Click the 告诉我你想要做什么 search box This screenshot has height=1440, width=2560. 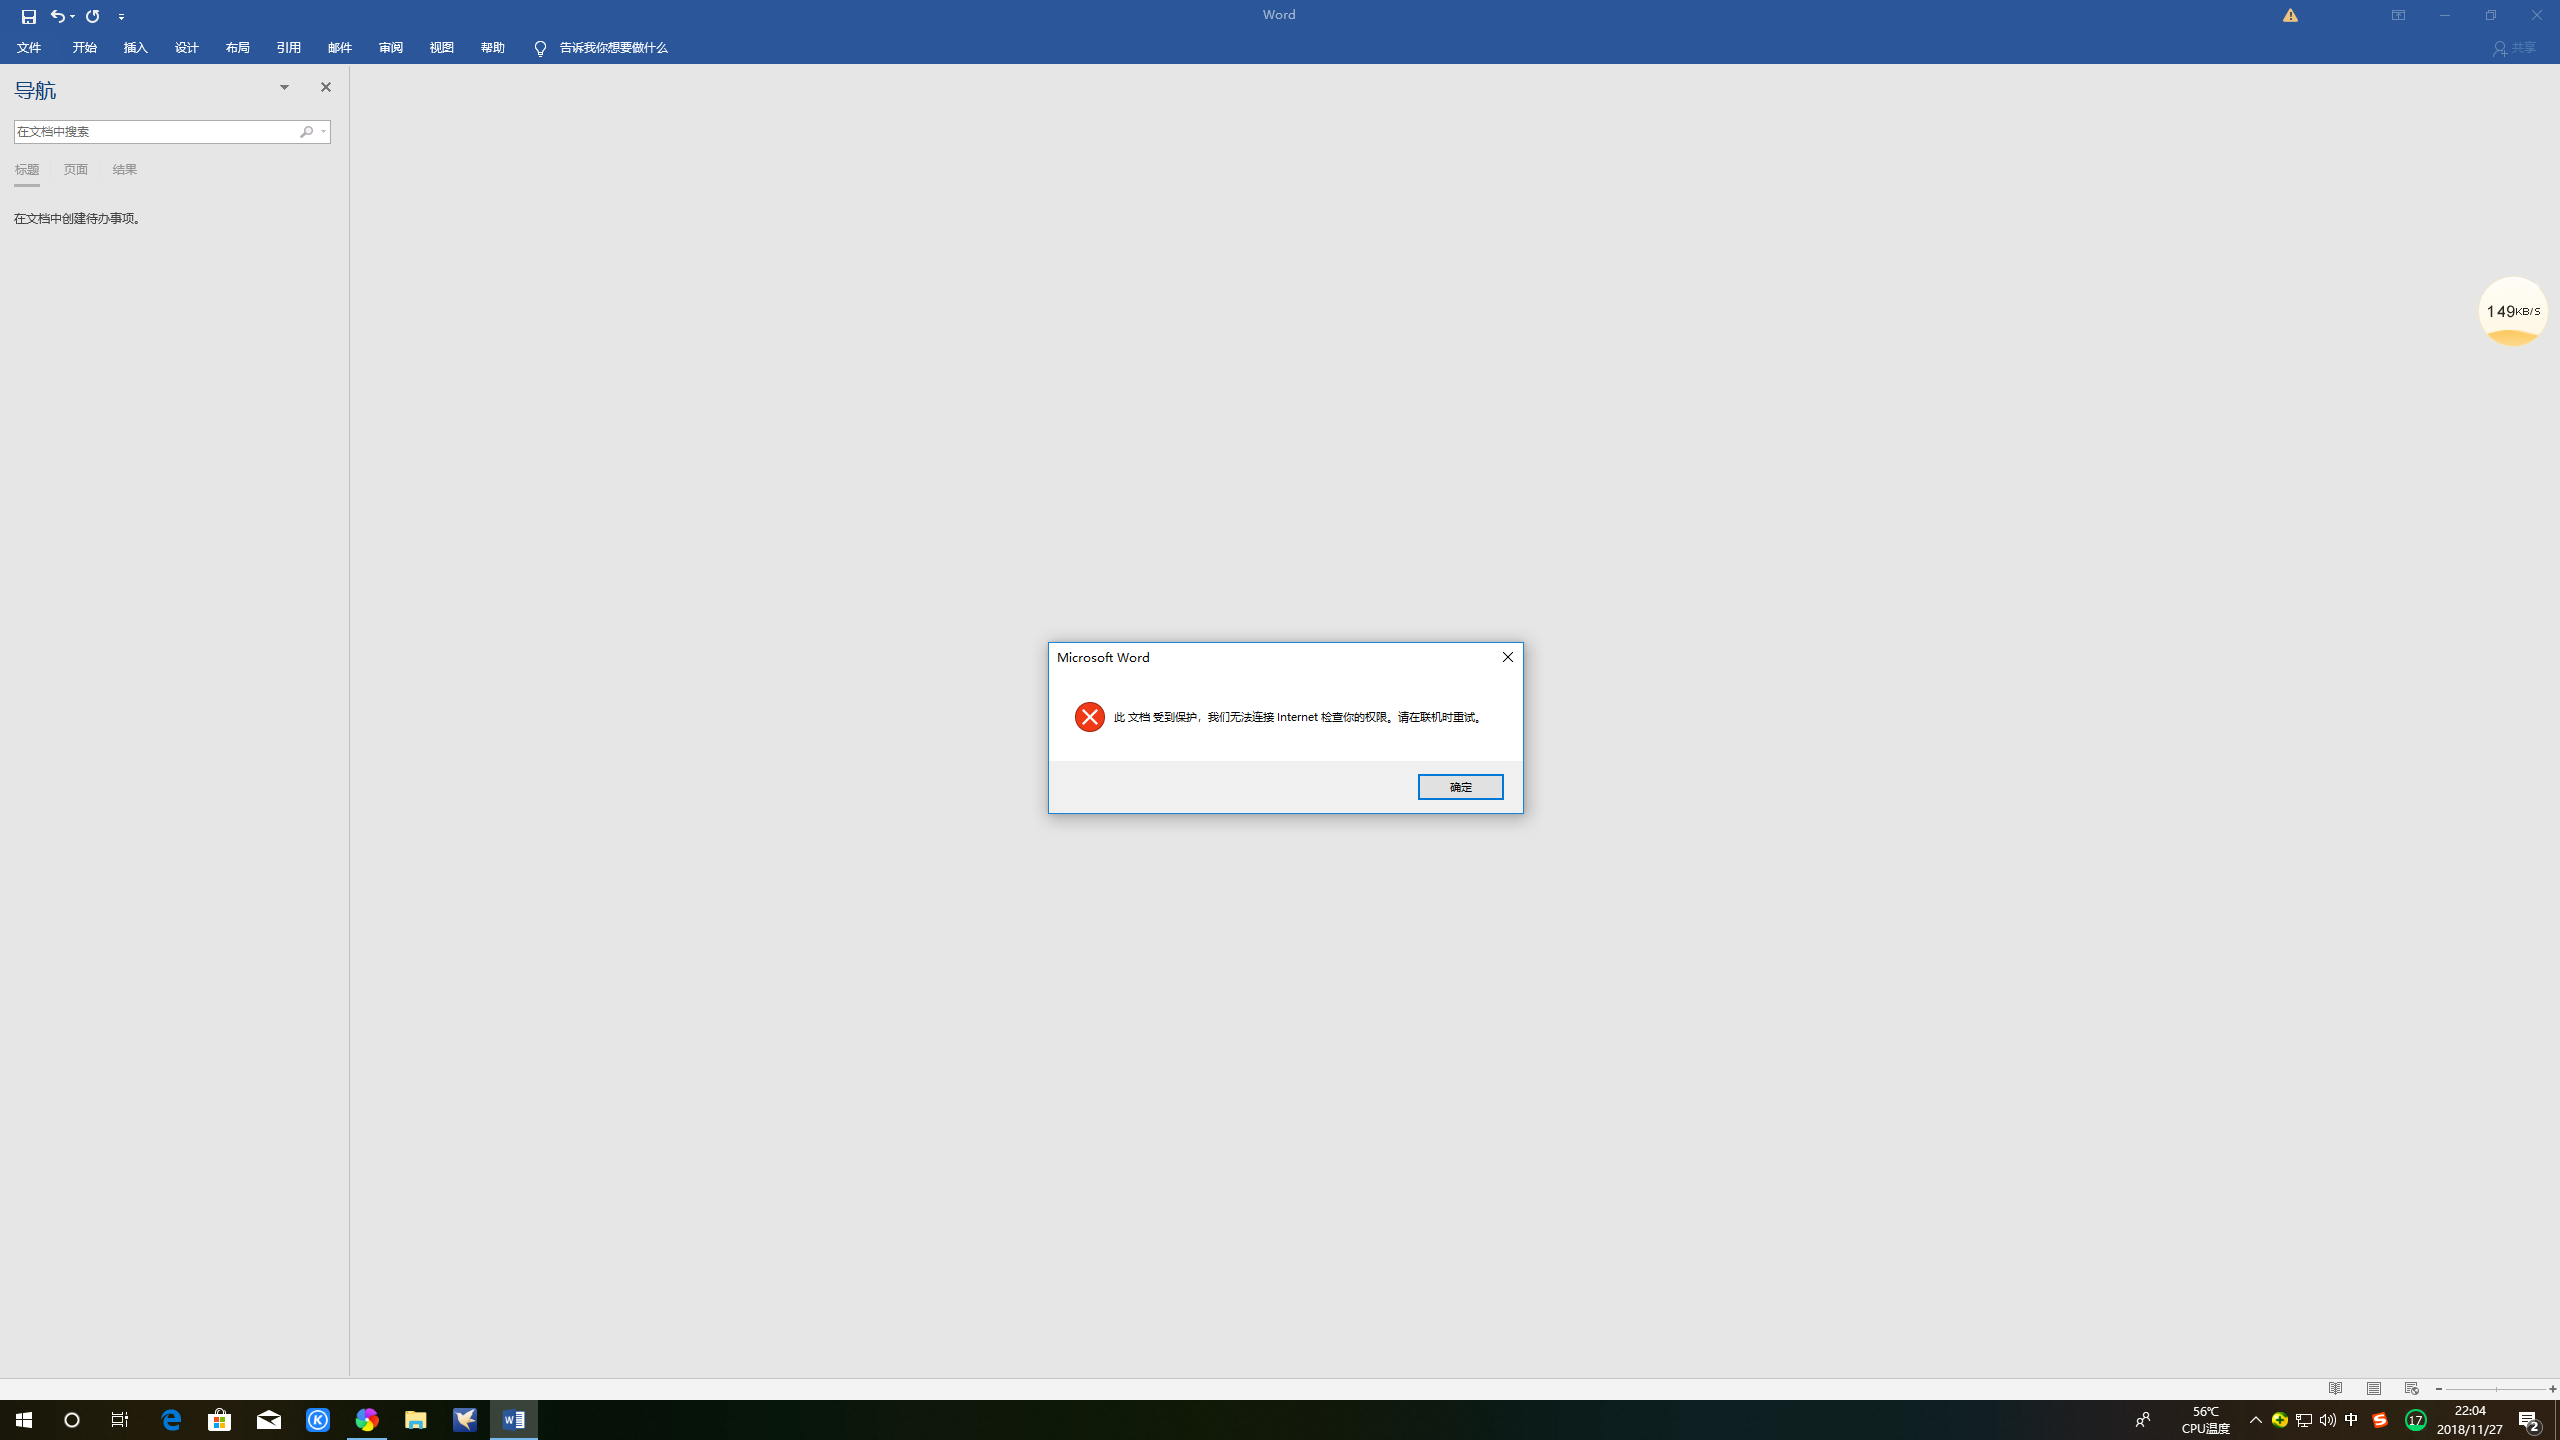[613, 48]
